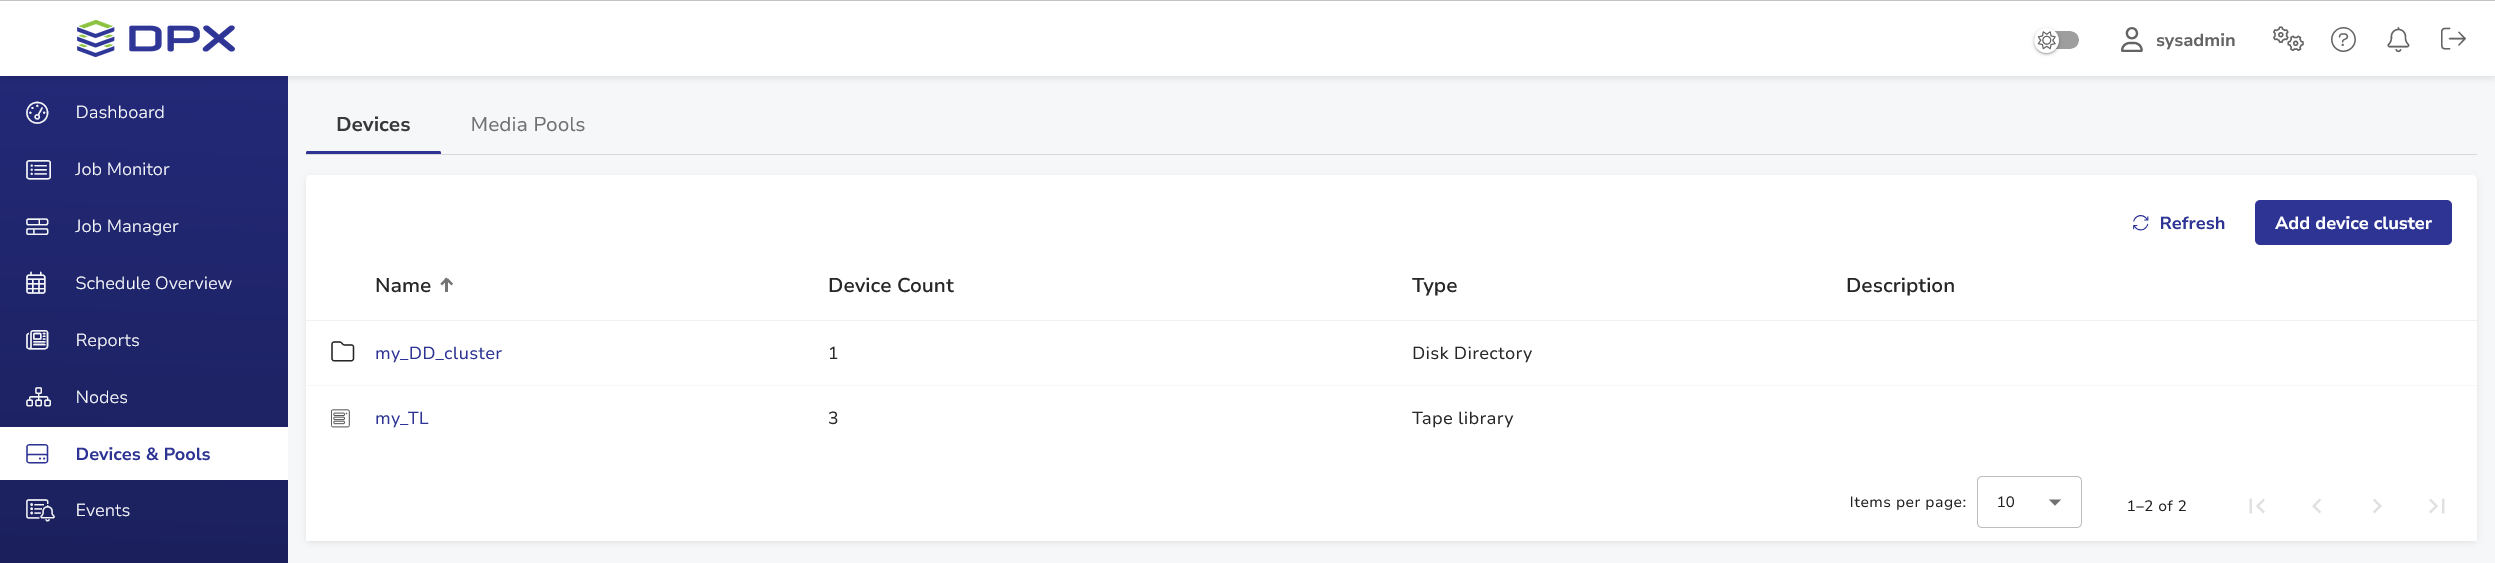Click the my_DD_cluster folder icon
2495x563 pixels.
point(342,352)
